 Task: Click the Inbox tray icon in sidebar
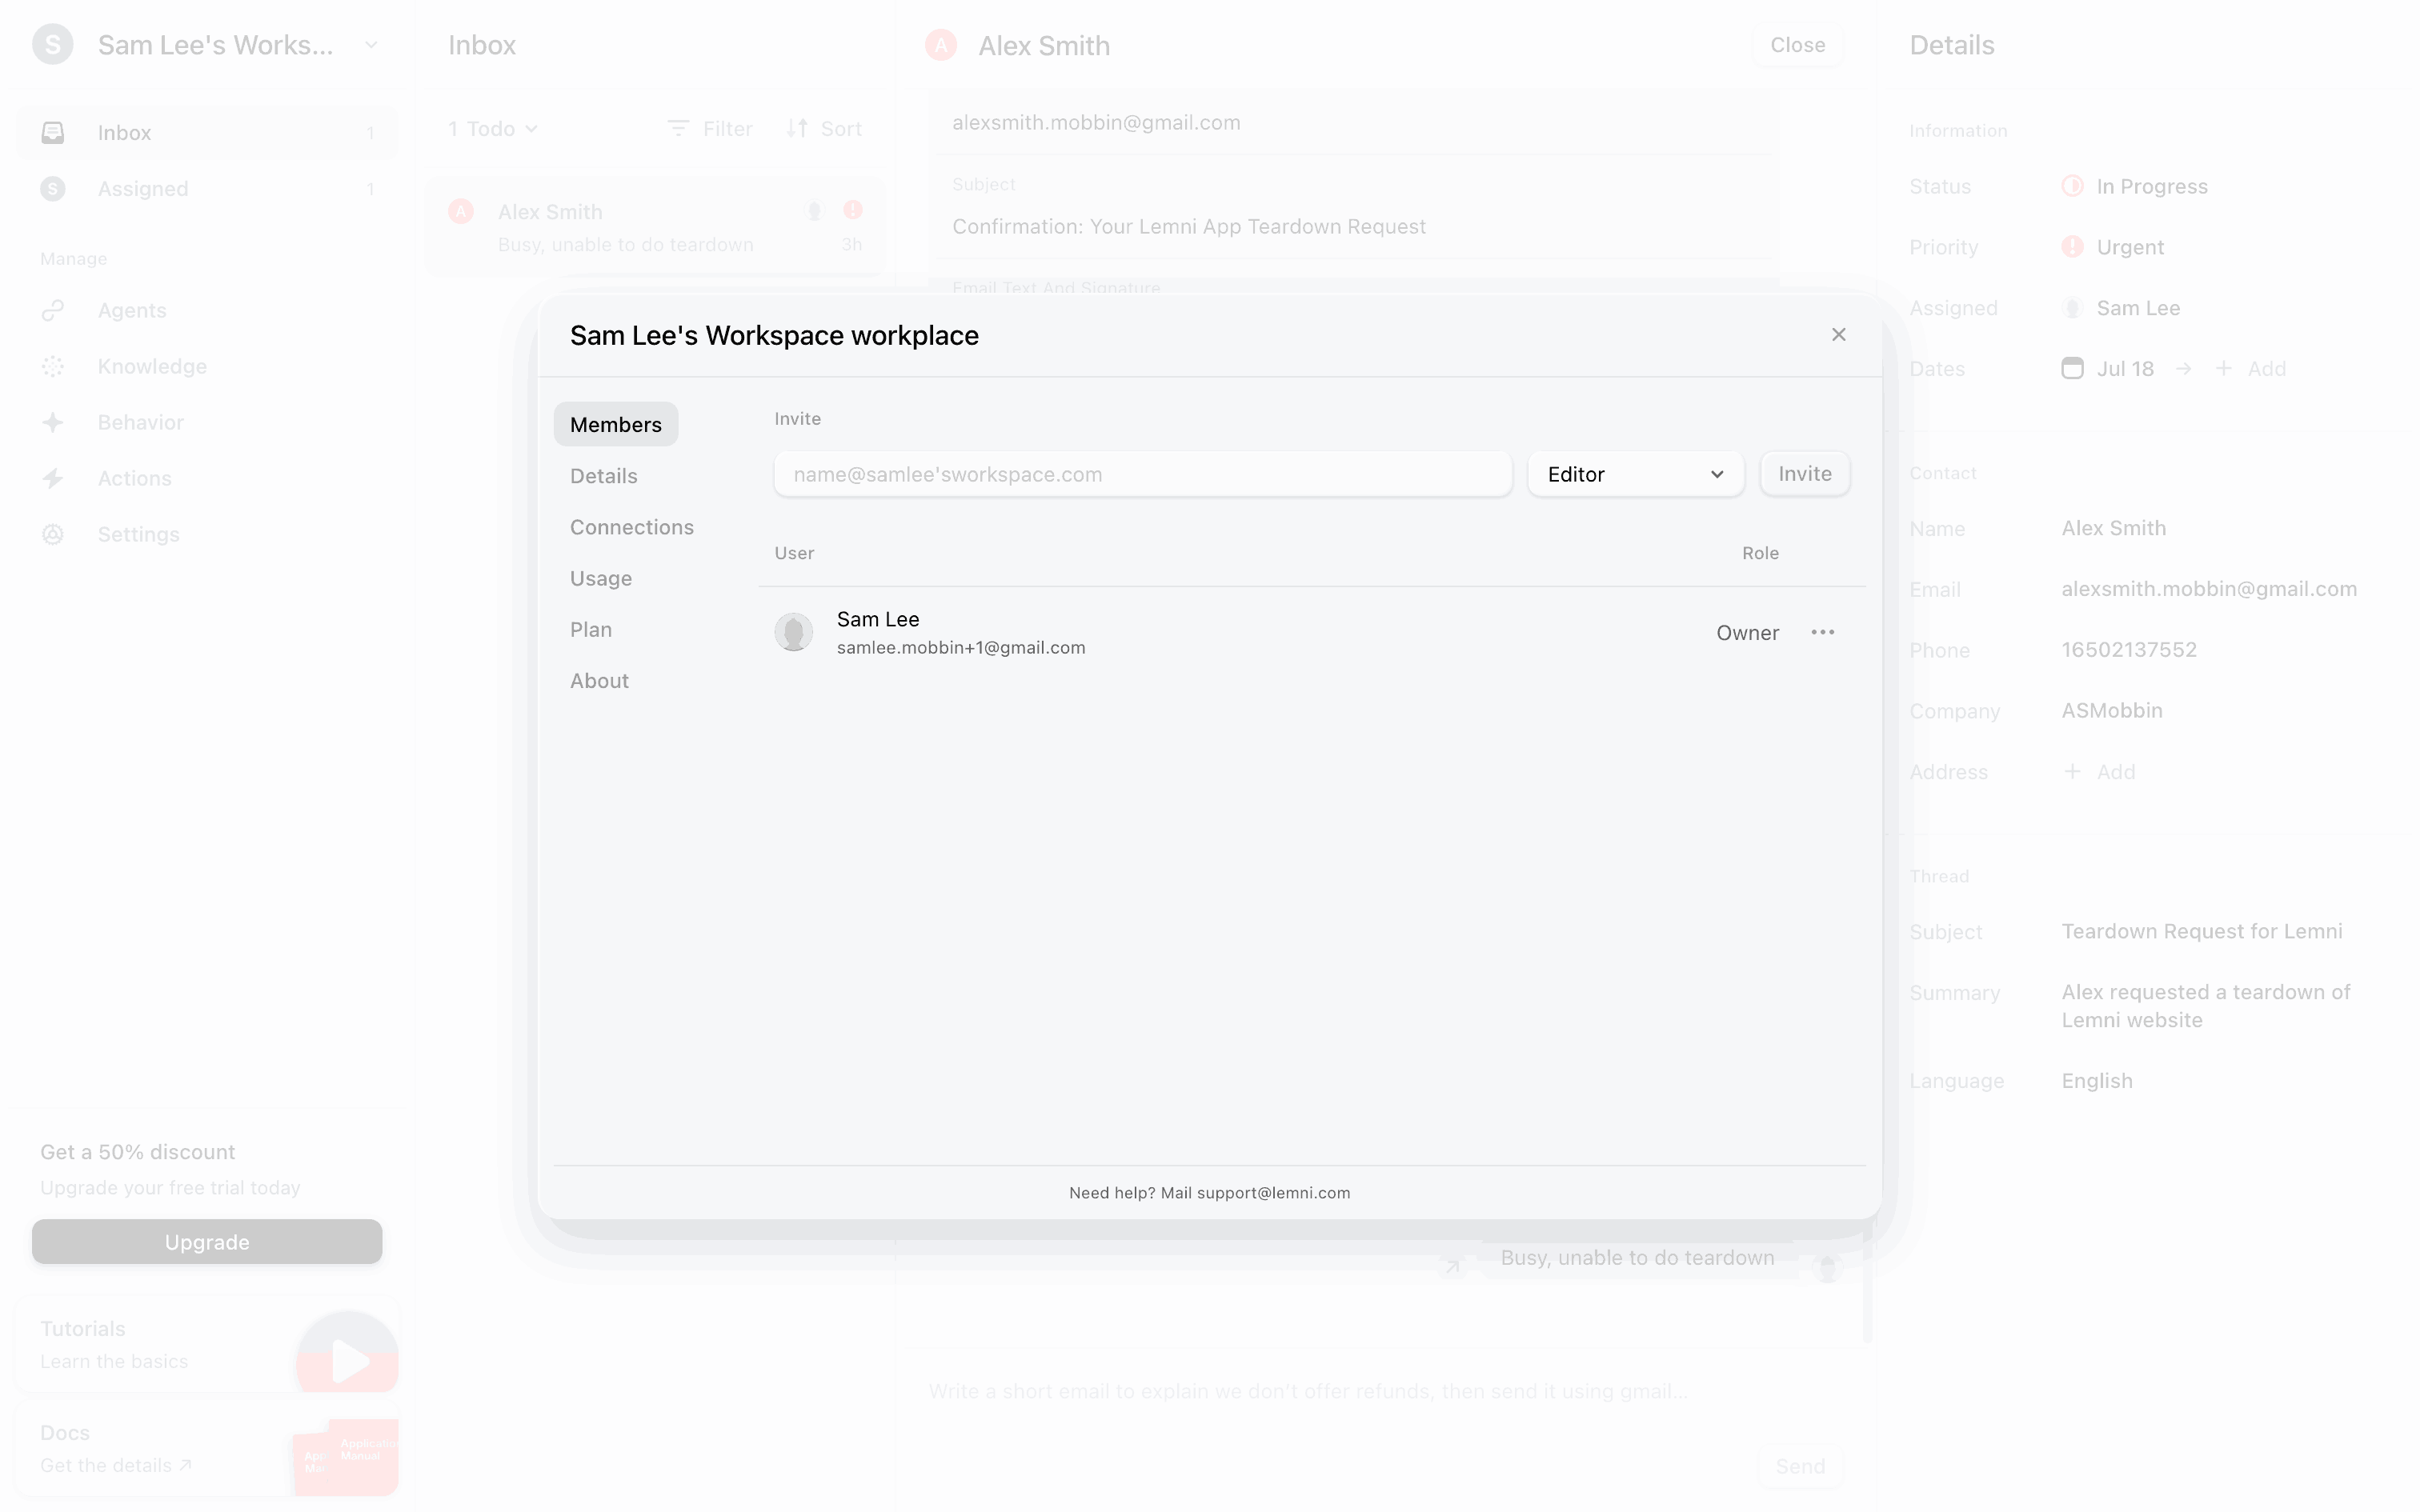pyautogui.click(x=53, y=132)
